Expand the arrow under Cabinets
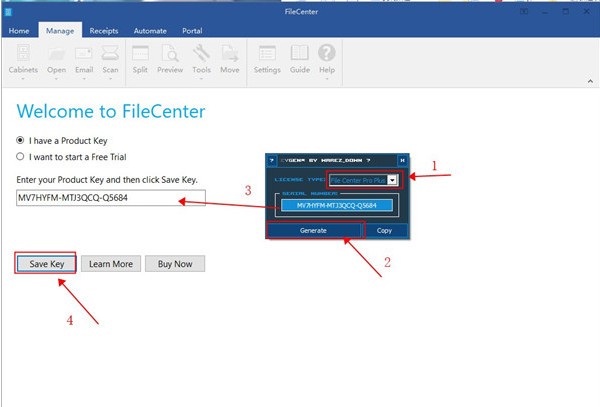 click(23, 79)
